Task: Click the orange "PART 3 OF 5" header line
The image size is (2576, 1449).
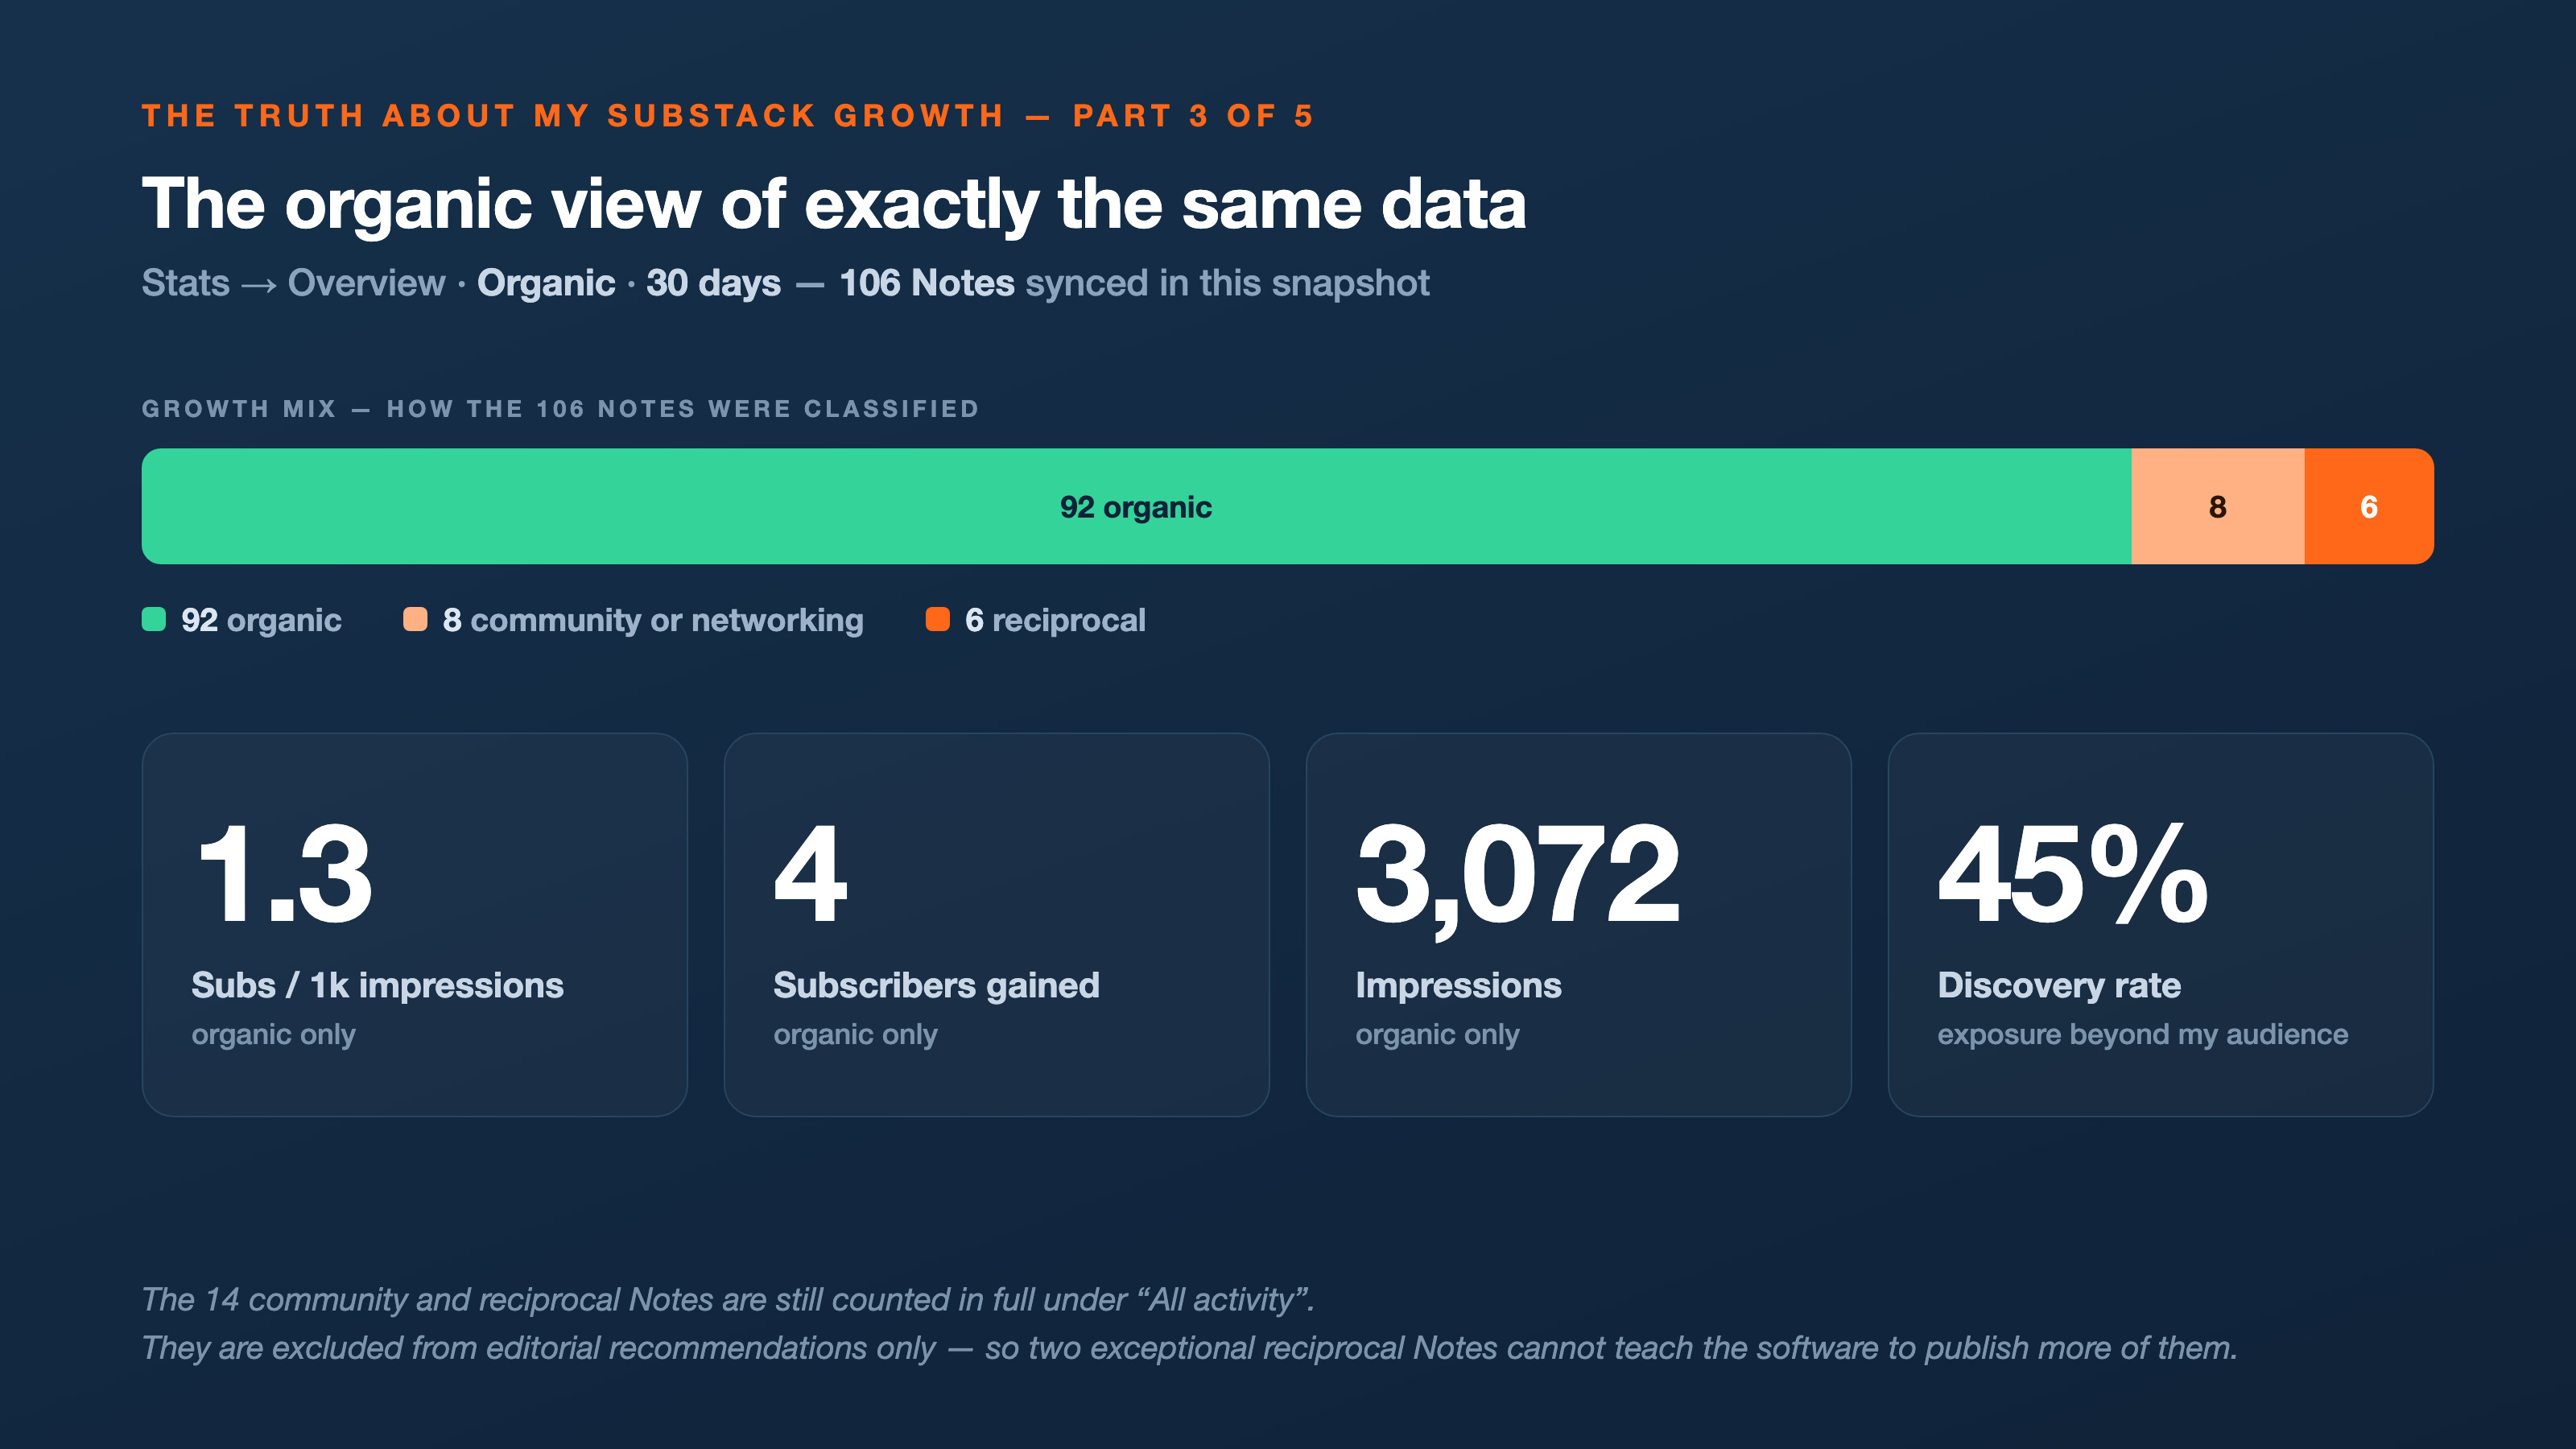Action: tap(727, 116)
